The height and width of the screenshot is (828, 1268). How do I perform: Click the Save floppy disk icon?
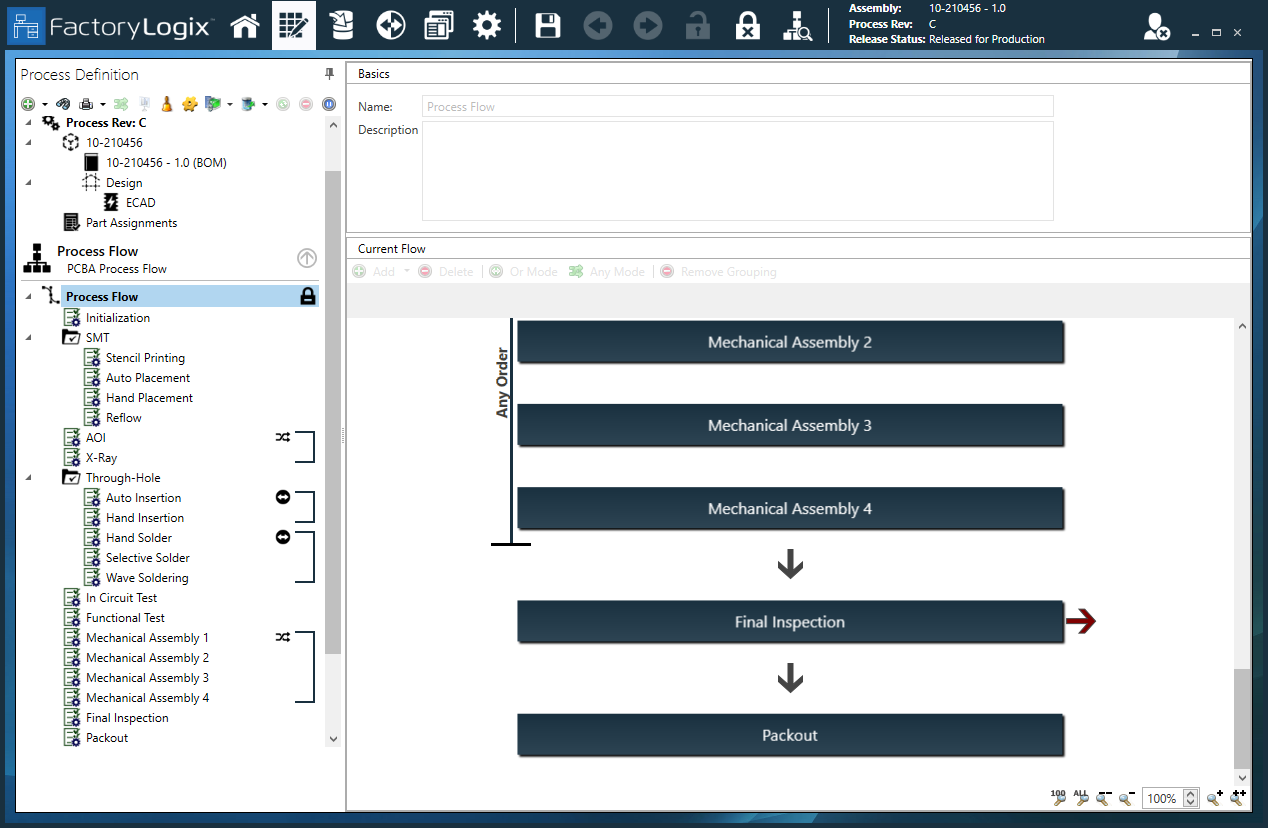(547, 26)
